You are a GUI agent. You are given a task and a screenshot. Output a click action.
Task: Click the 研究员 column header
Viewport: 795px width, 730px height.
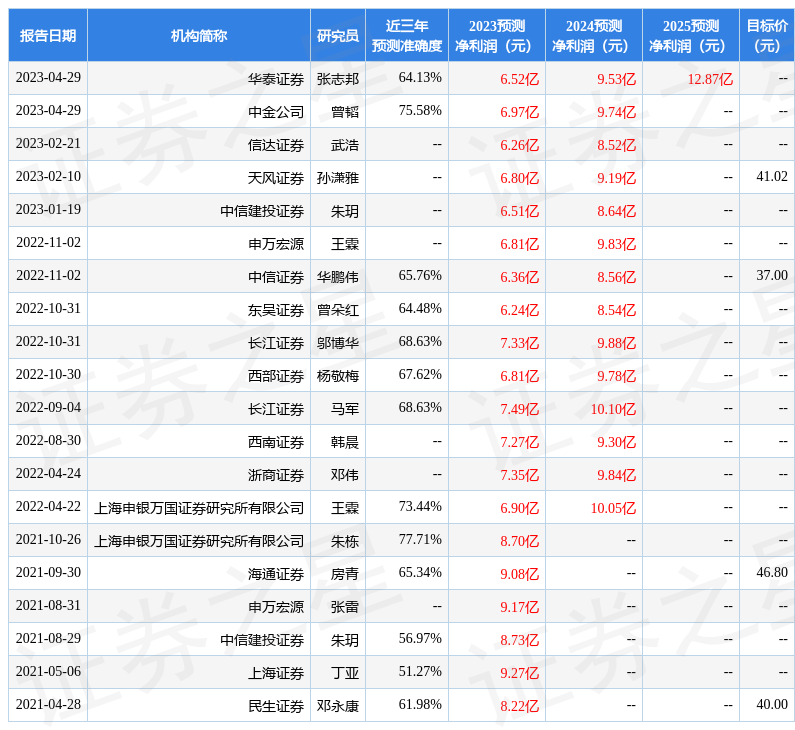pos(338,35)
